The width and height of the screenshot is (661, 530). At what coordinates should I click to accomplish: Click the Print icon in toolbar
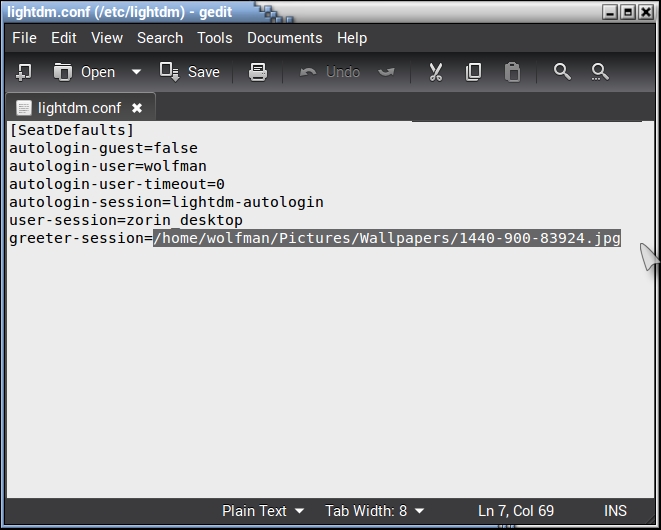tap(258, 72)
